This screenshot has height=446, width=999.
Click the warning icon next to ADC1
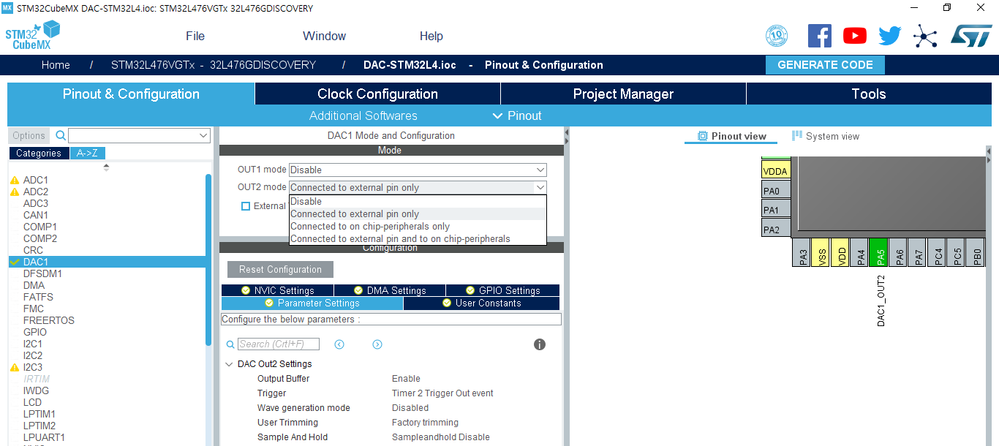15,180
